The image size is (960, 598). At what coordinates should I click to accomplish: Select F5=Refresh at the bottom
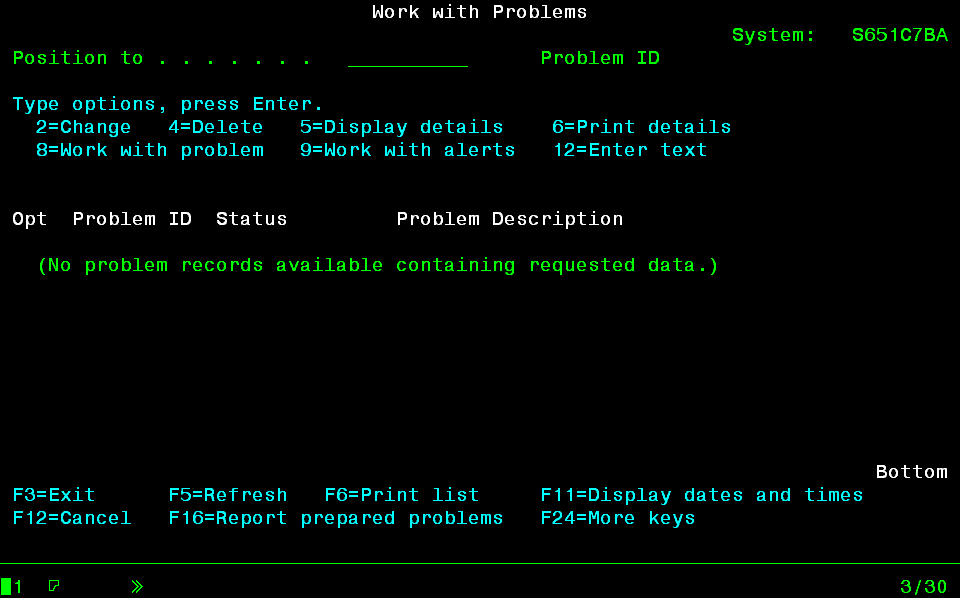tap(228, 495)
